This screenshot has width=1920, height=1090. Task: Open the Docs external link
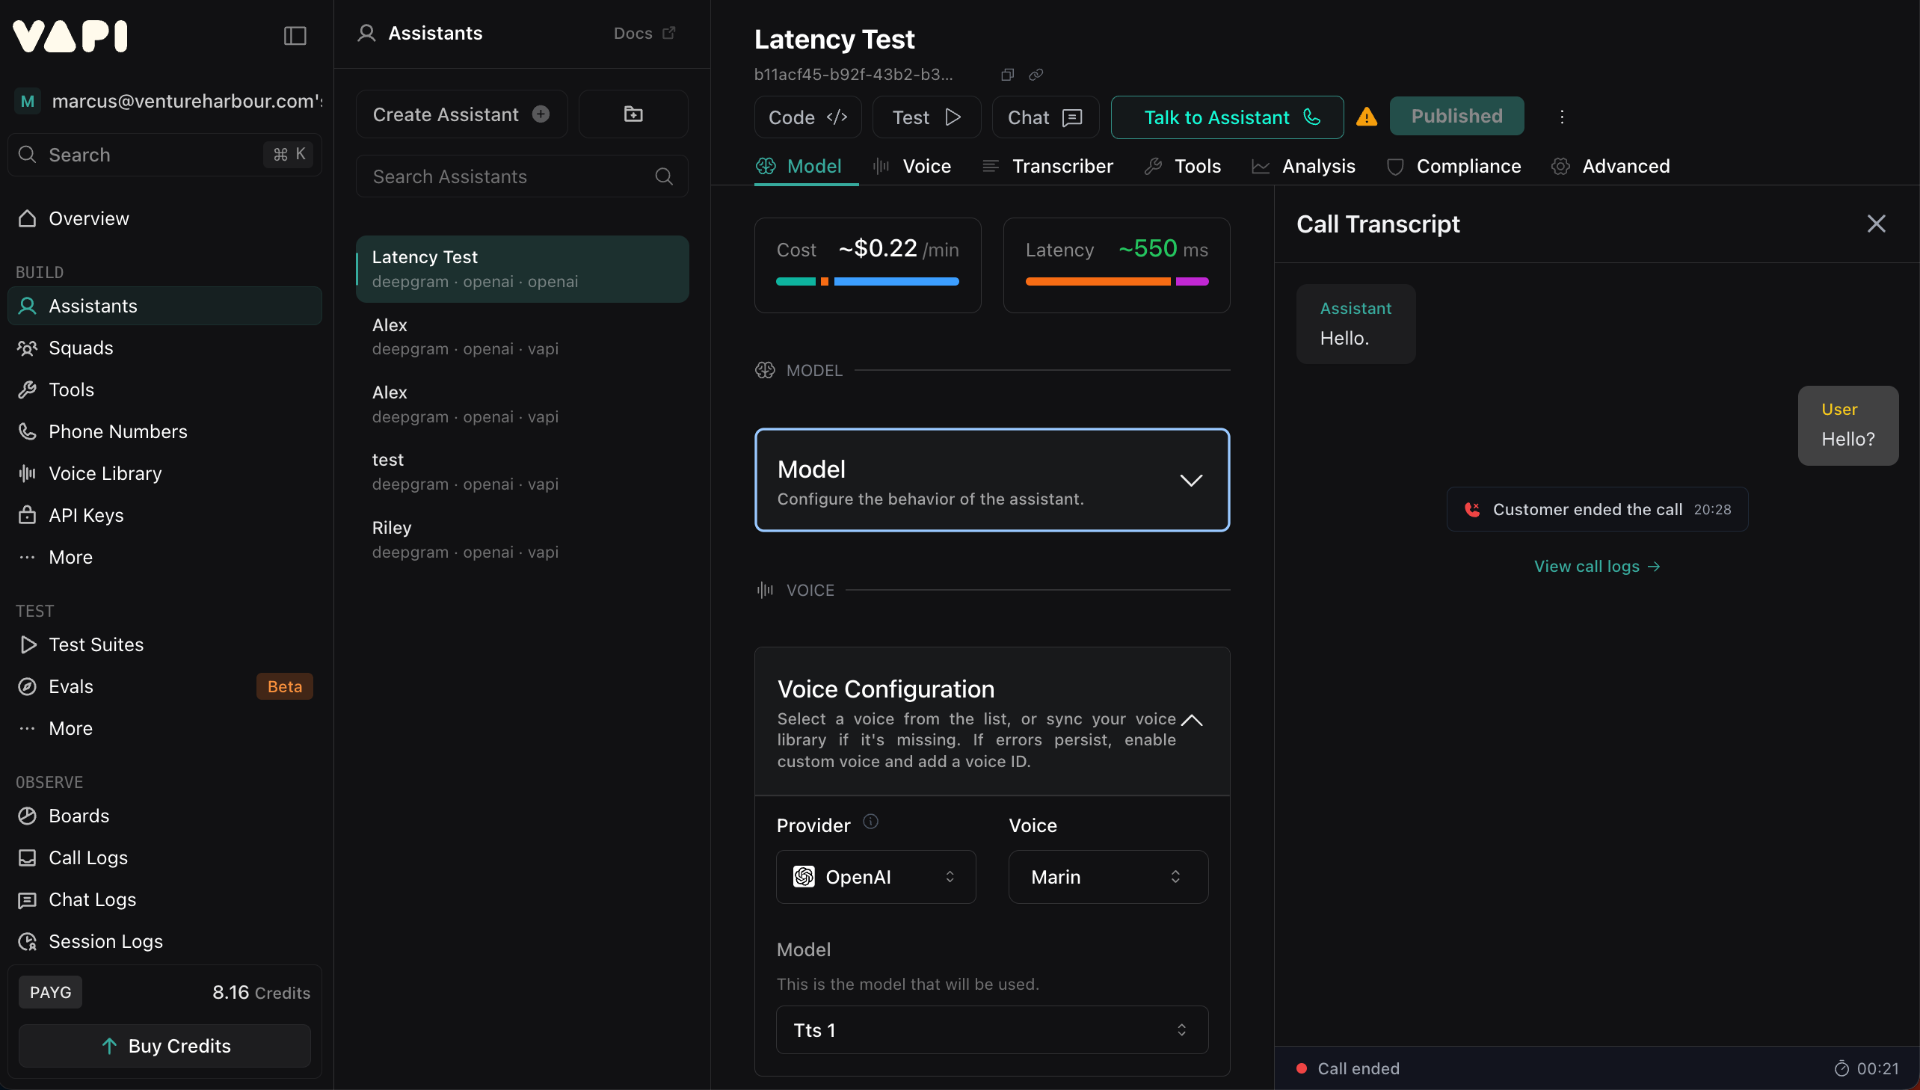[644, 33]
